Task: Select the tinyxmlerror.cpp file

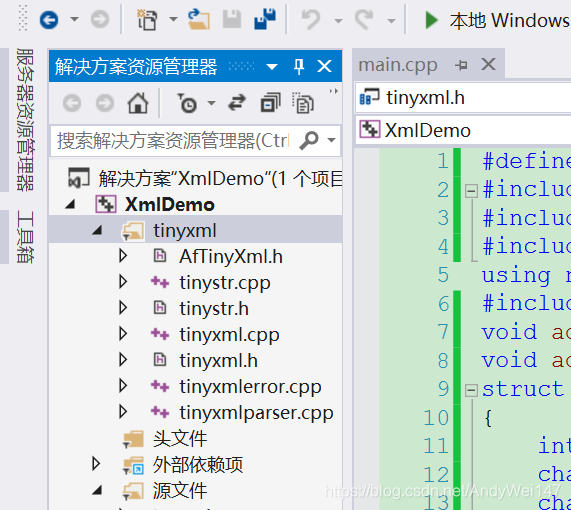Action: (250, 387)
